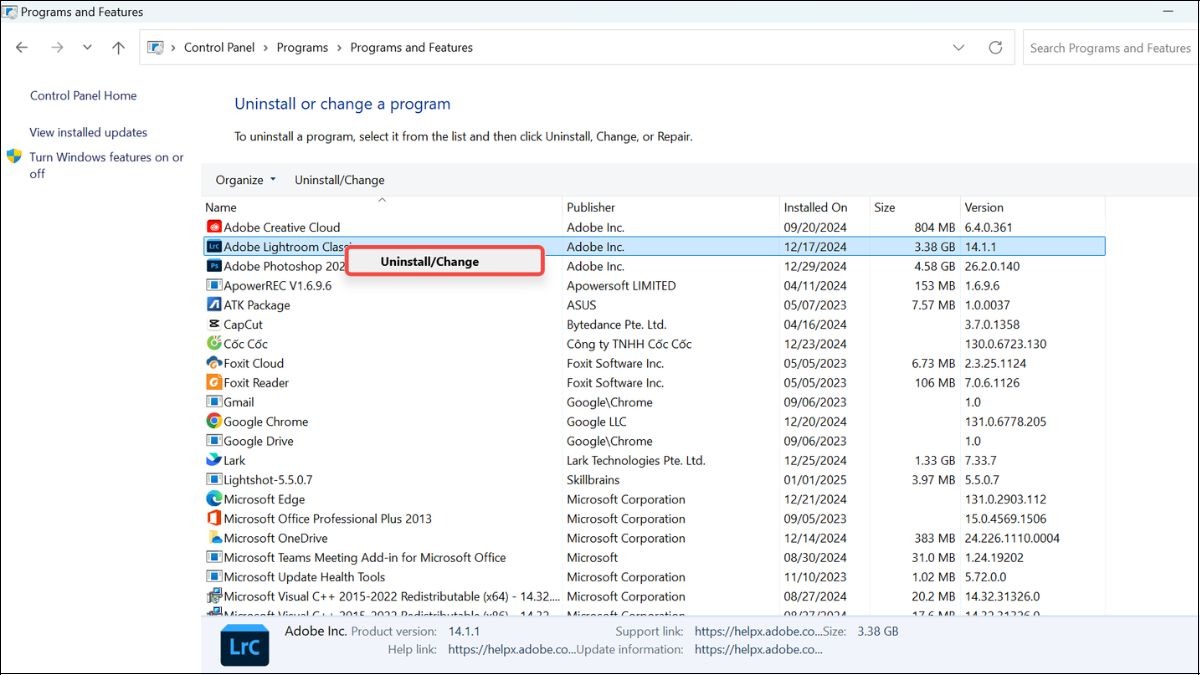The image size is (1200, 675).
Task: Click the Google Drive program icon
Action: [214, 441]
